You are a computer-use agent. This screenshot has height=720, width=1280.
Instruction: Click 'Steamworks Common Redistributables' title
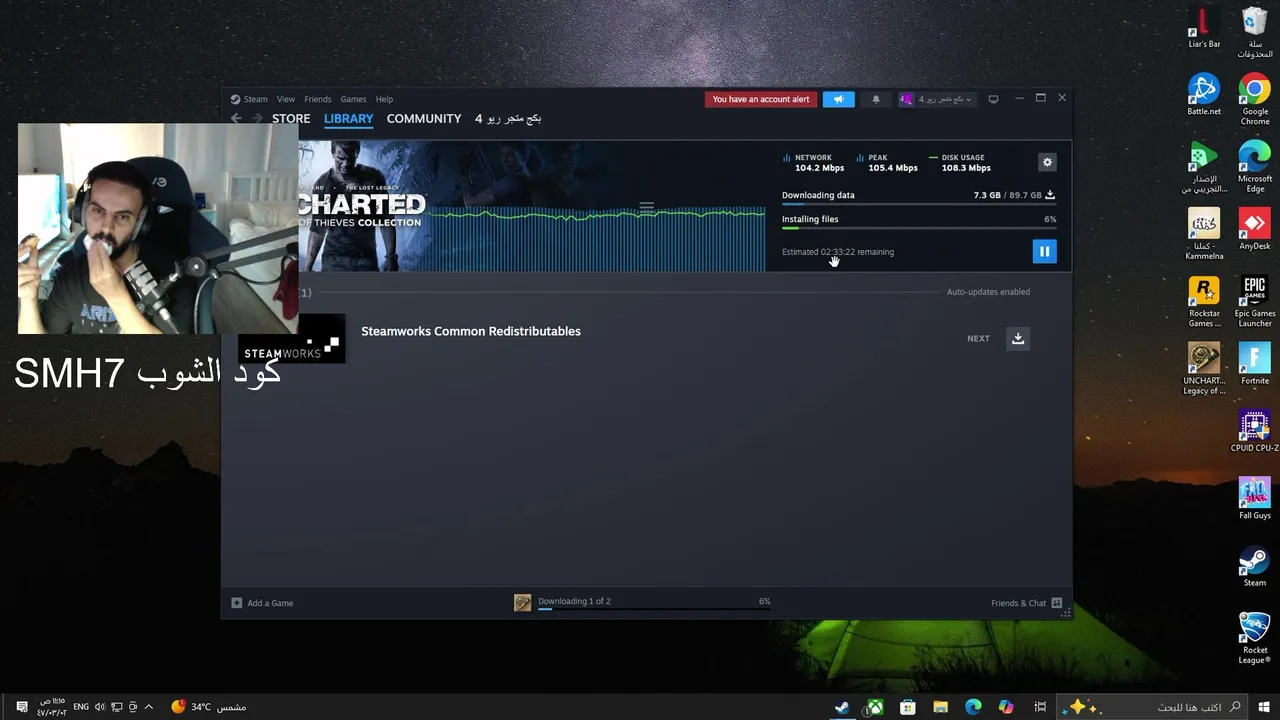click(x=471, y=331)
